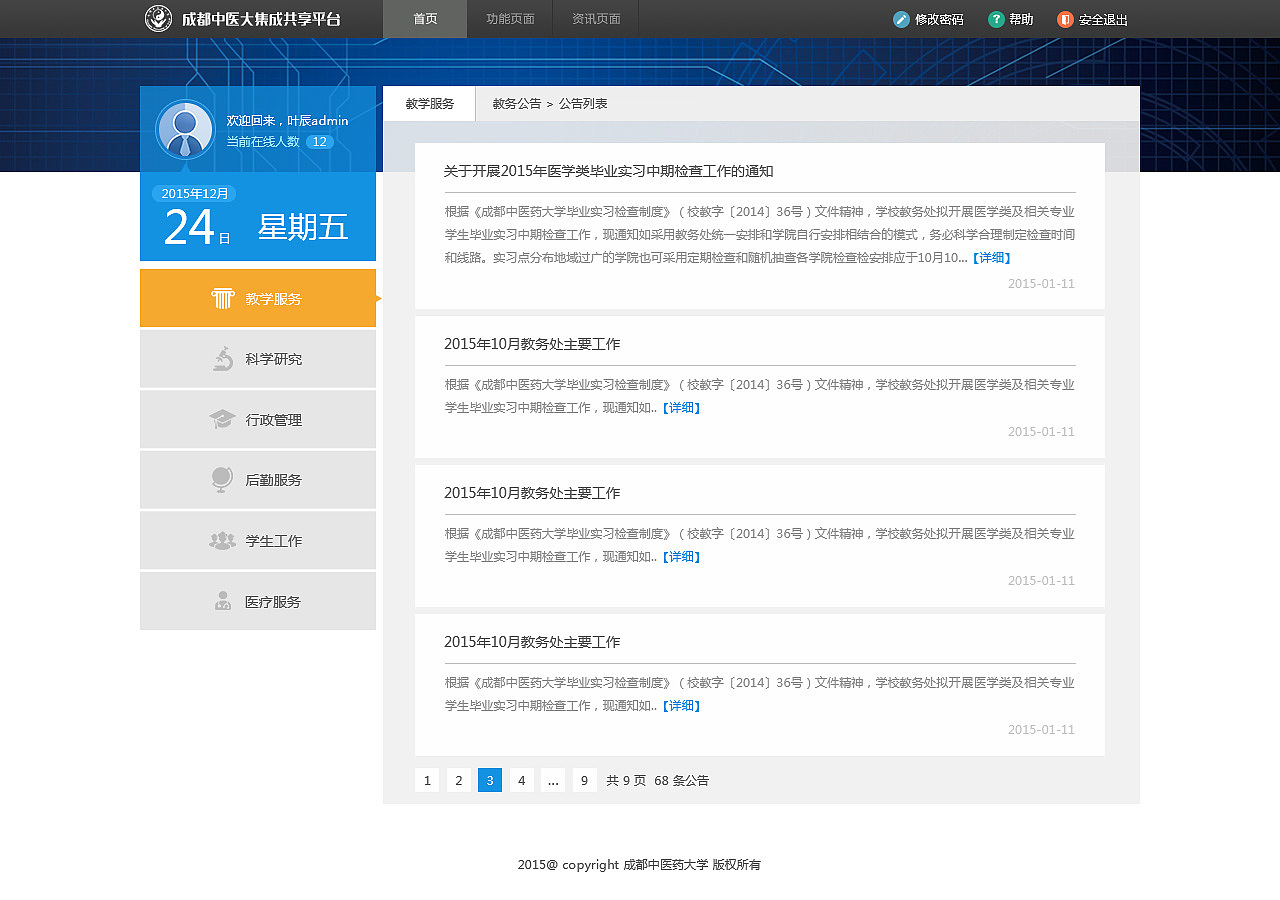
Task: Open the 教学服务 breadcrumb tab
Action: pos(428,103)
